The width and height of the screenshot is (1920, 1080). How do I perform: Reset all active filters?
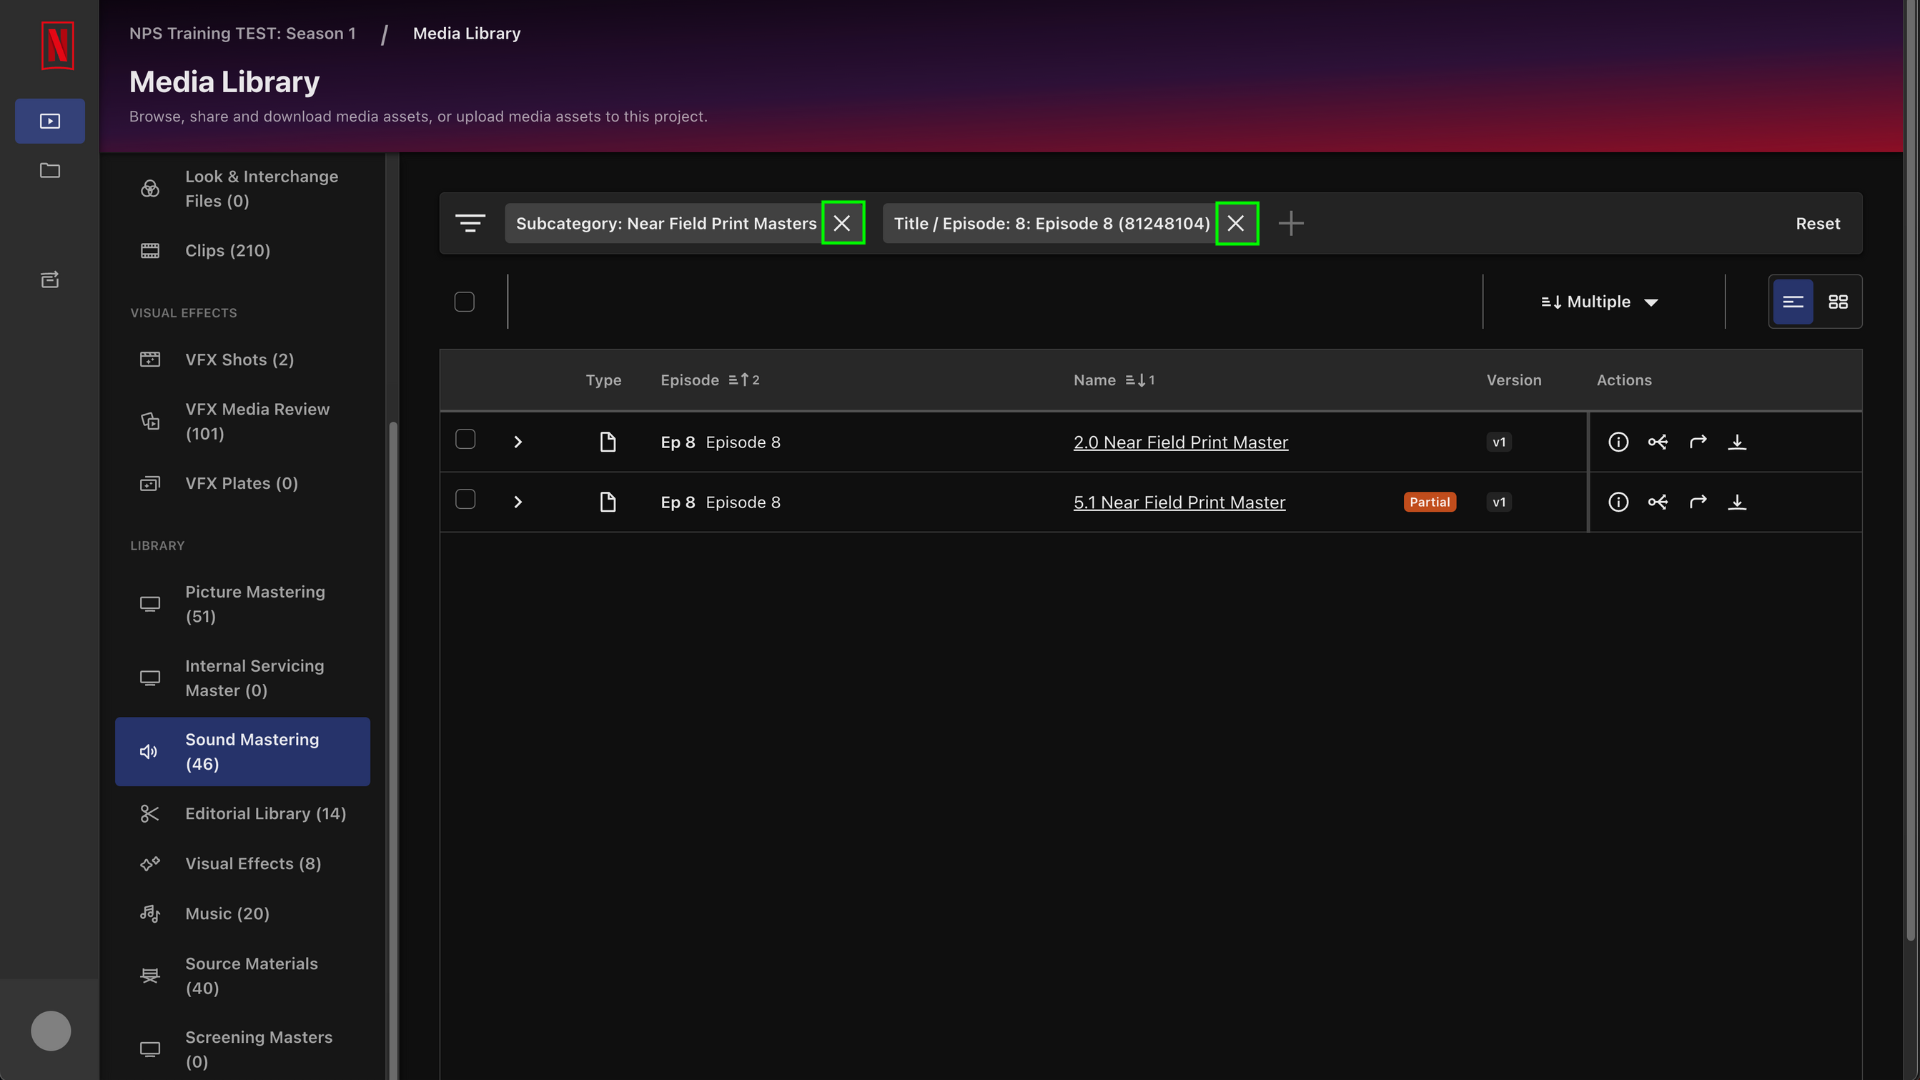(x=1817, y=223)
